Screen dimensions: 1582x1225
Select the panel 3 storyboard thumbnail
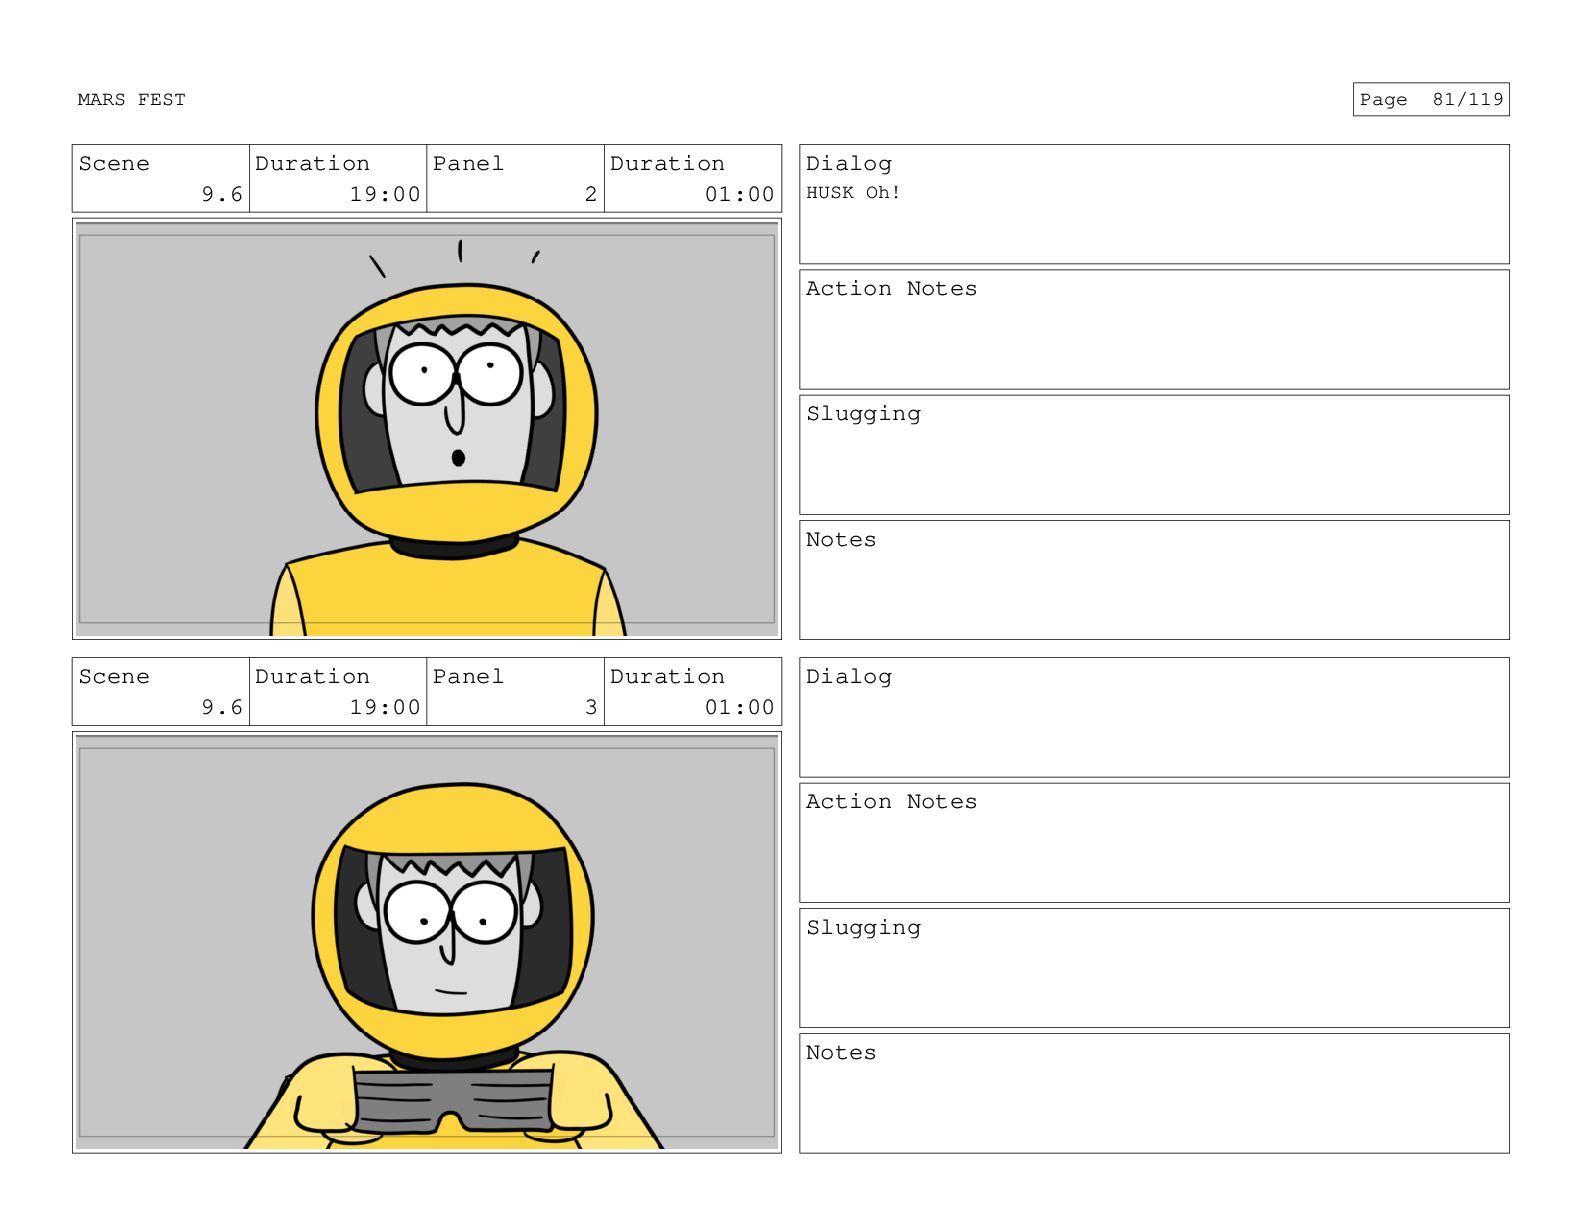coord(427,942)
